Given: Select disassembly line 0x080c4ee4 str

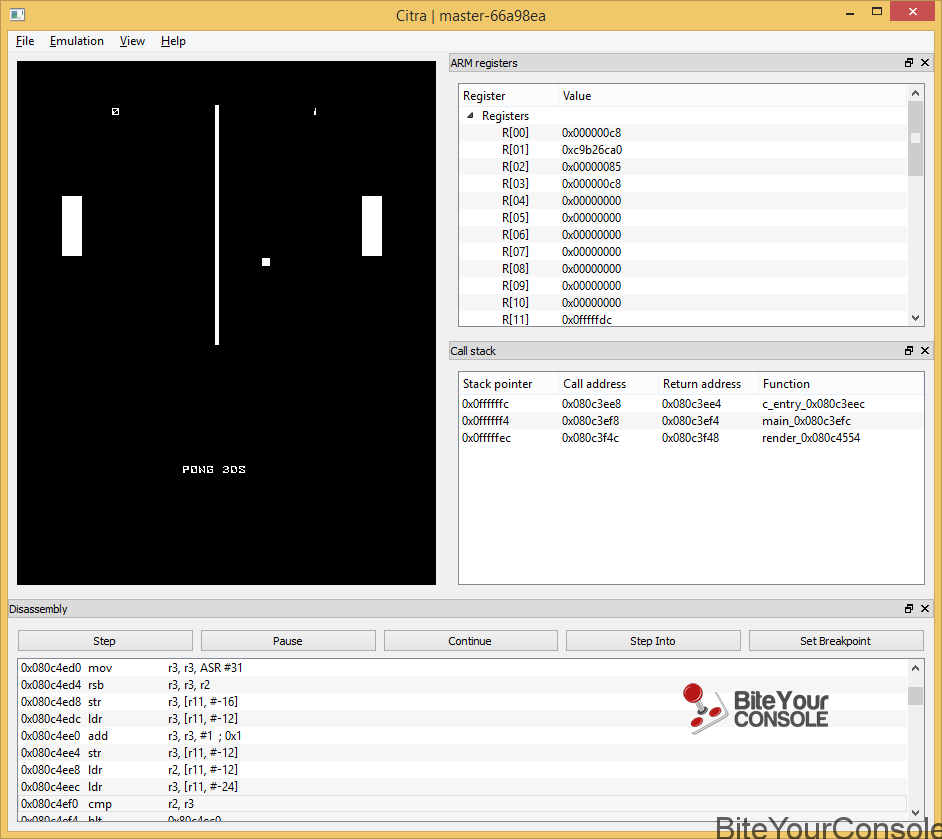Looking at the screenshot, I should pos(462,753).
